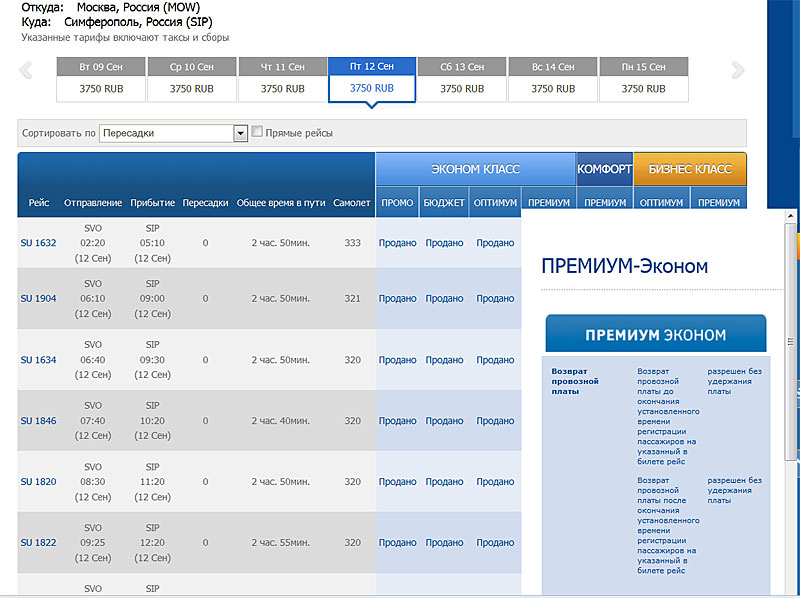This screenshot has width=800, height=598.
Task: Click the ПРЕМИУМ ЭКОНОМ banner in popup
Action: coord(656,334)
